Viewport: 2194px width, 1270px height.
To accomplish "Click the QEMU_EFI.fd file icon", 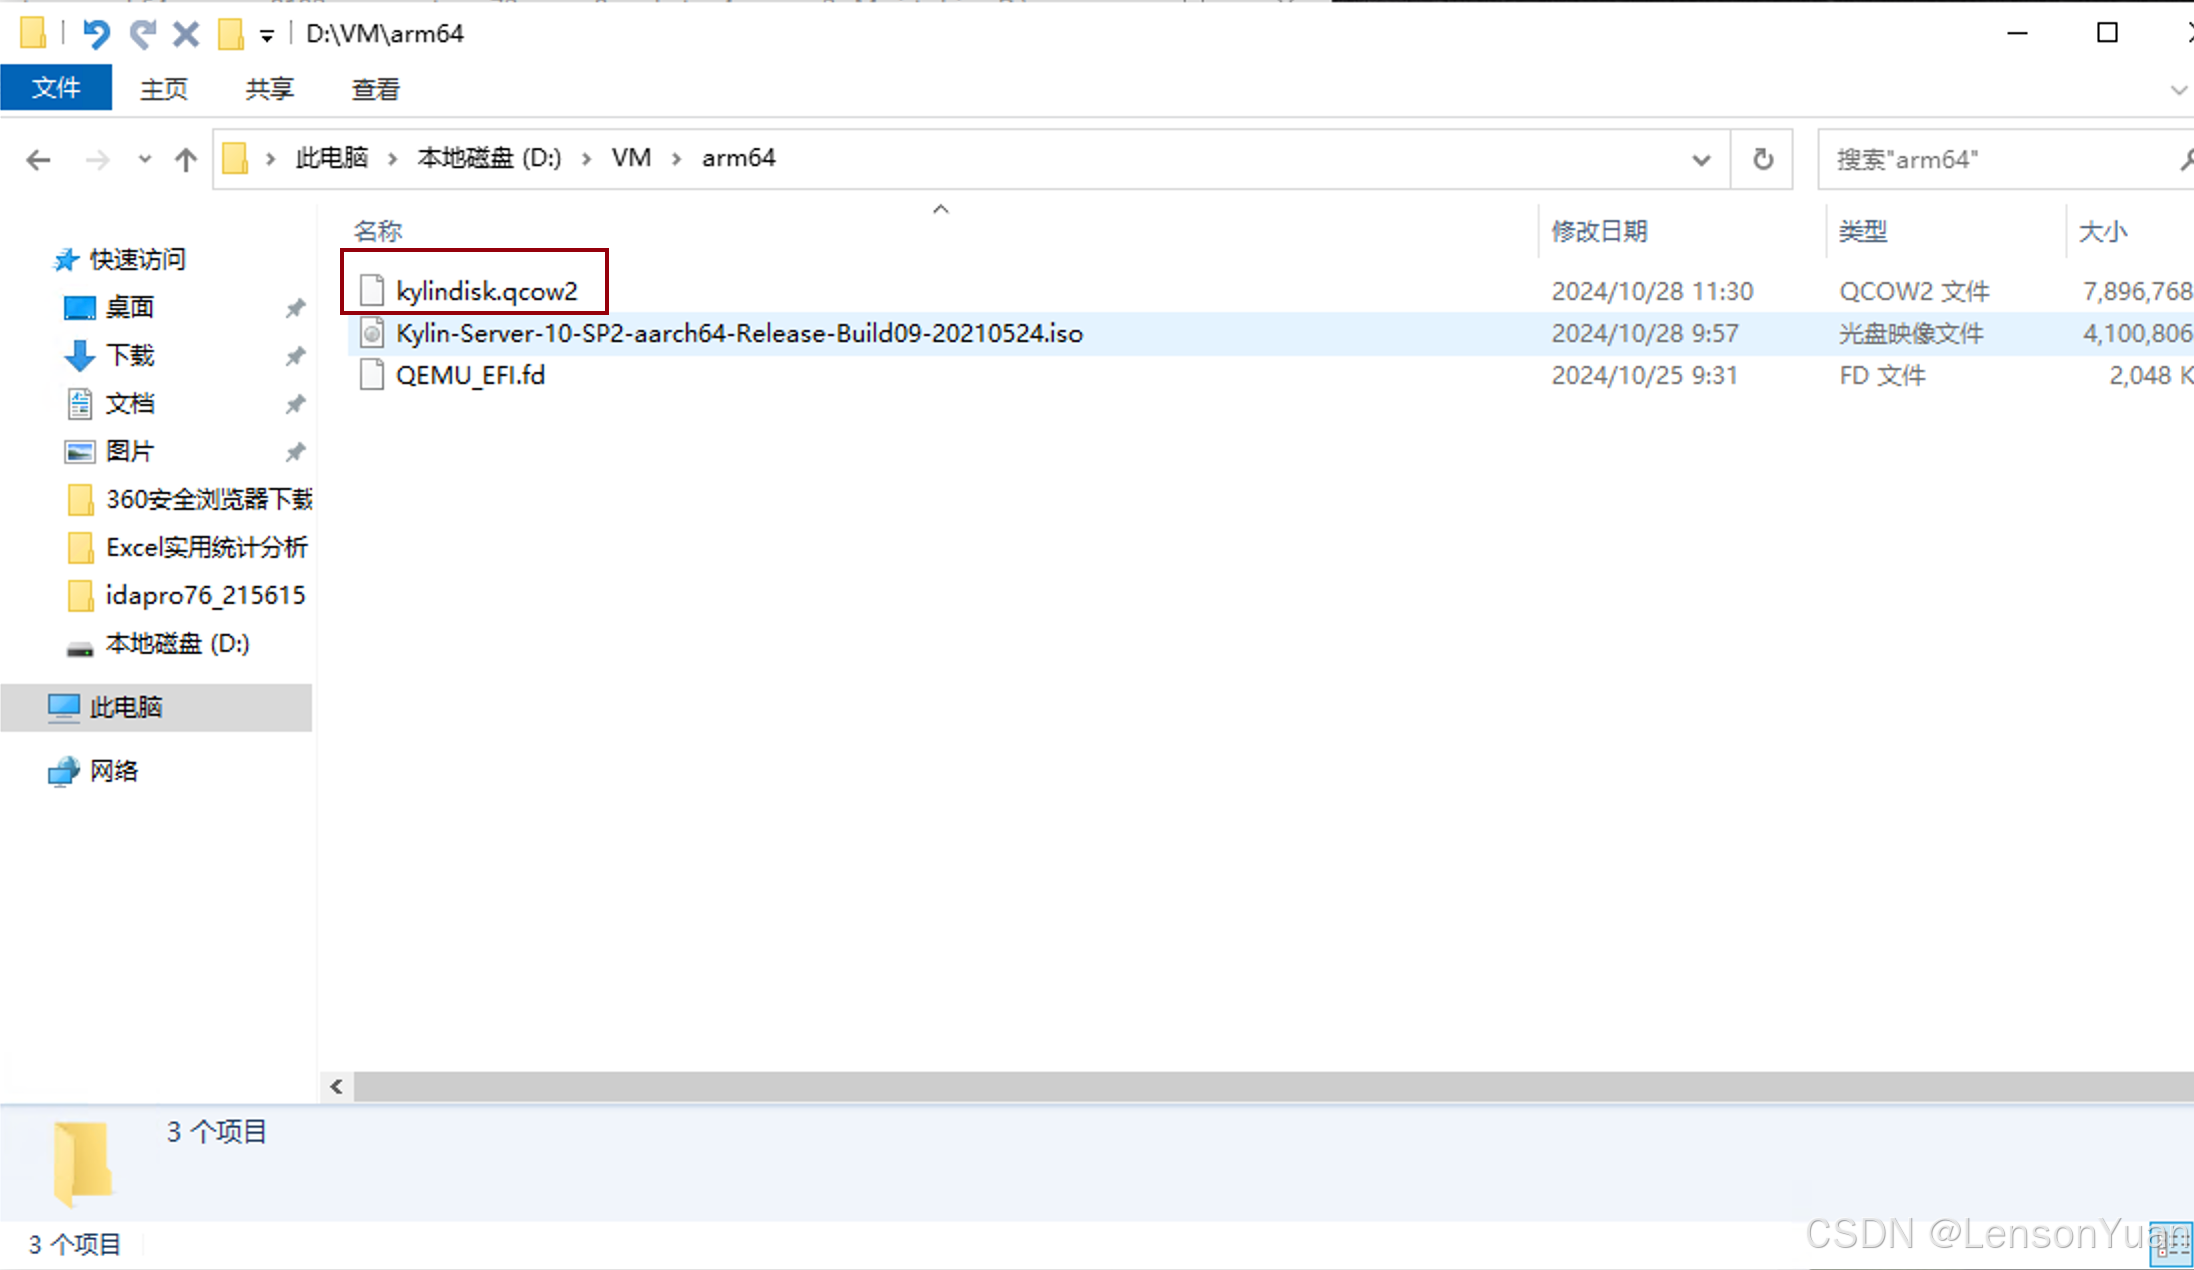I will pos(372,375).
